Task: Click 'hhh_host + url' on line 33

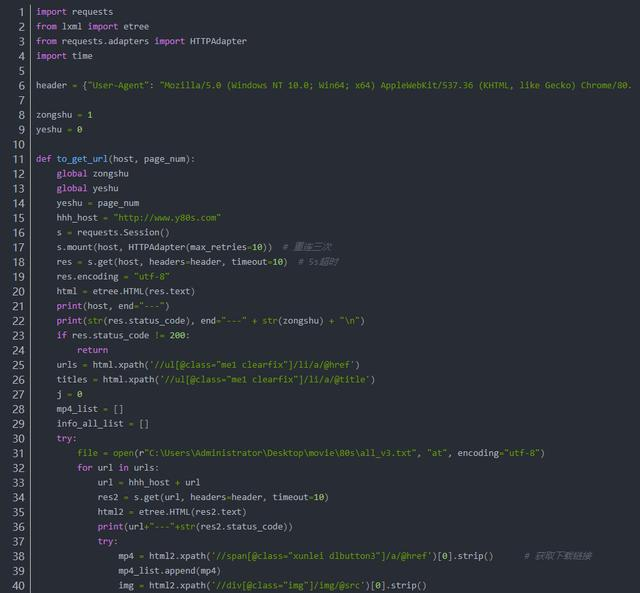Action: tap(164, 482)
